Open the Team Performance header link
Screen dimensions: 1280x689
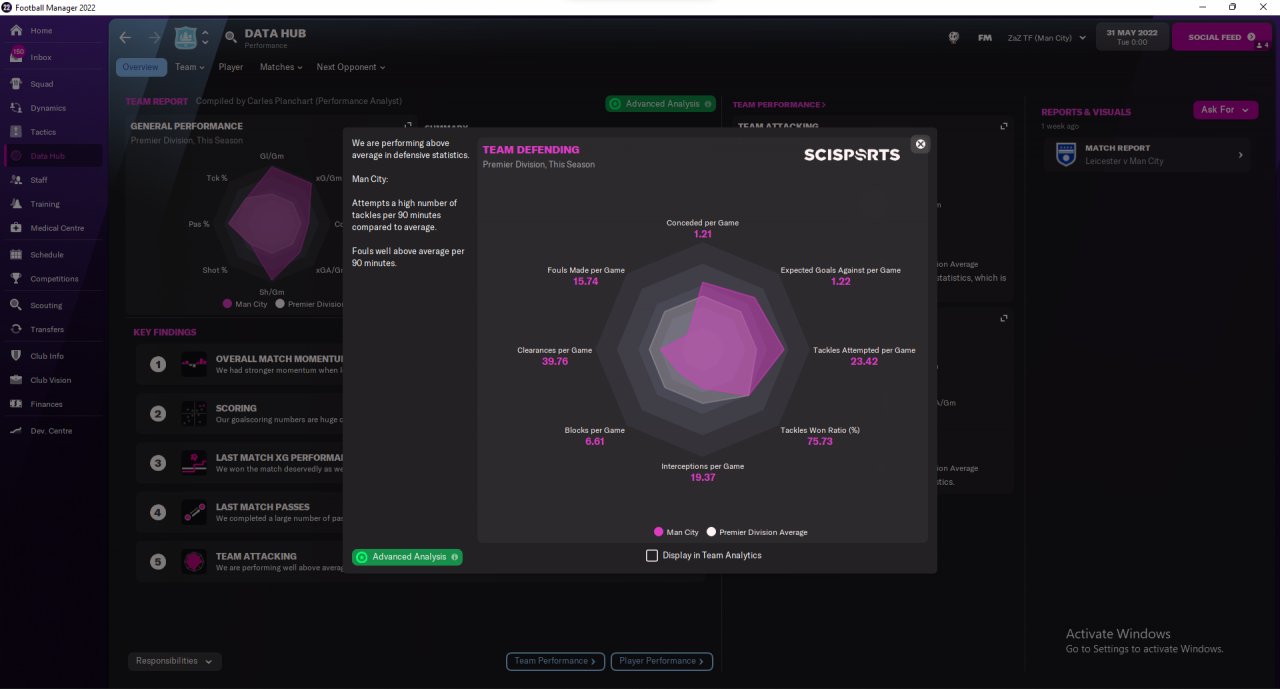tap(779, 104)
